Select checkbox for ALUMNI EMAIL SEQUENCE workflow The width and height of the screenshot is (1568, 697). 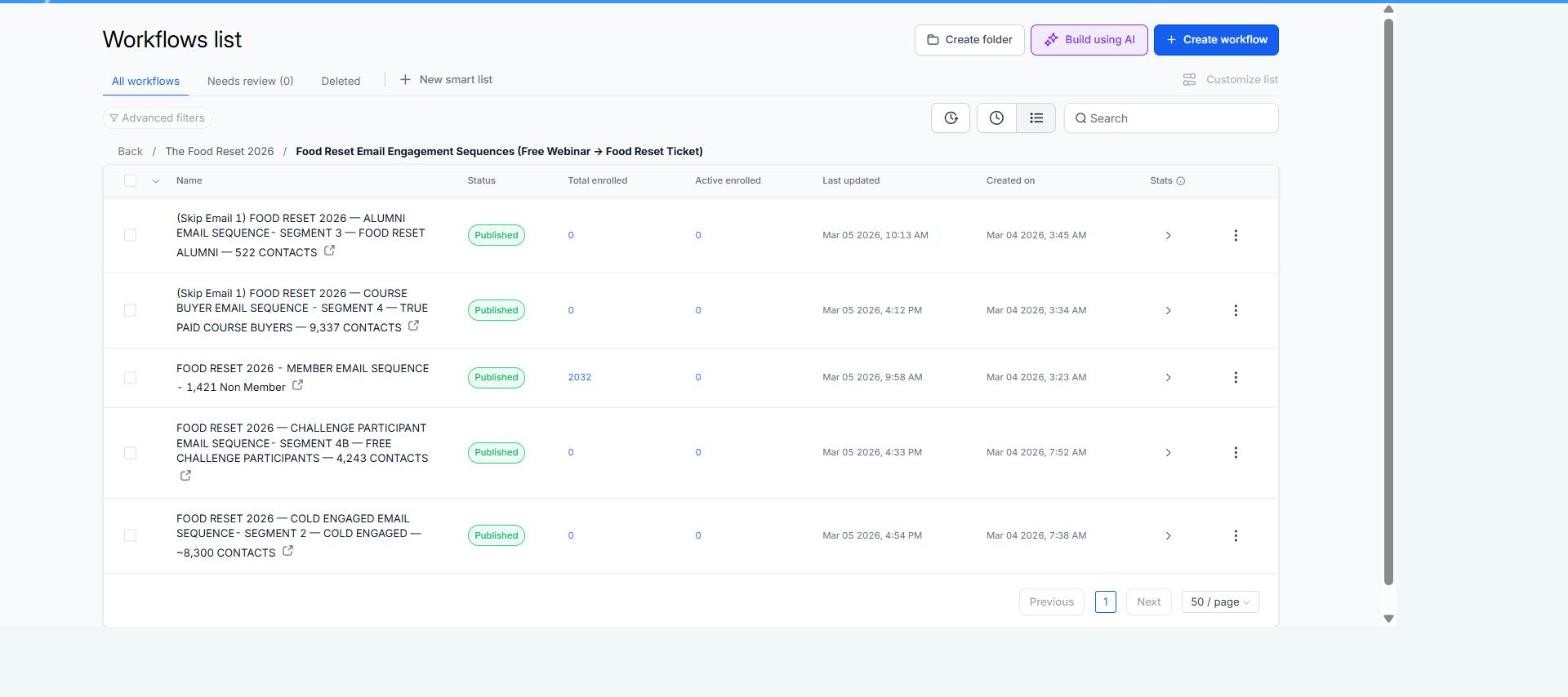[130, 235]
